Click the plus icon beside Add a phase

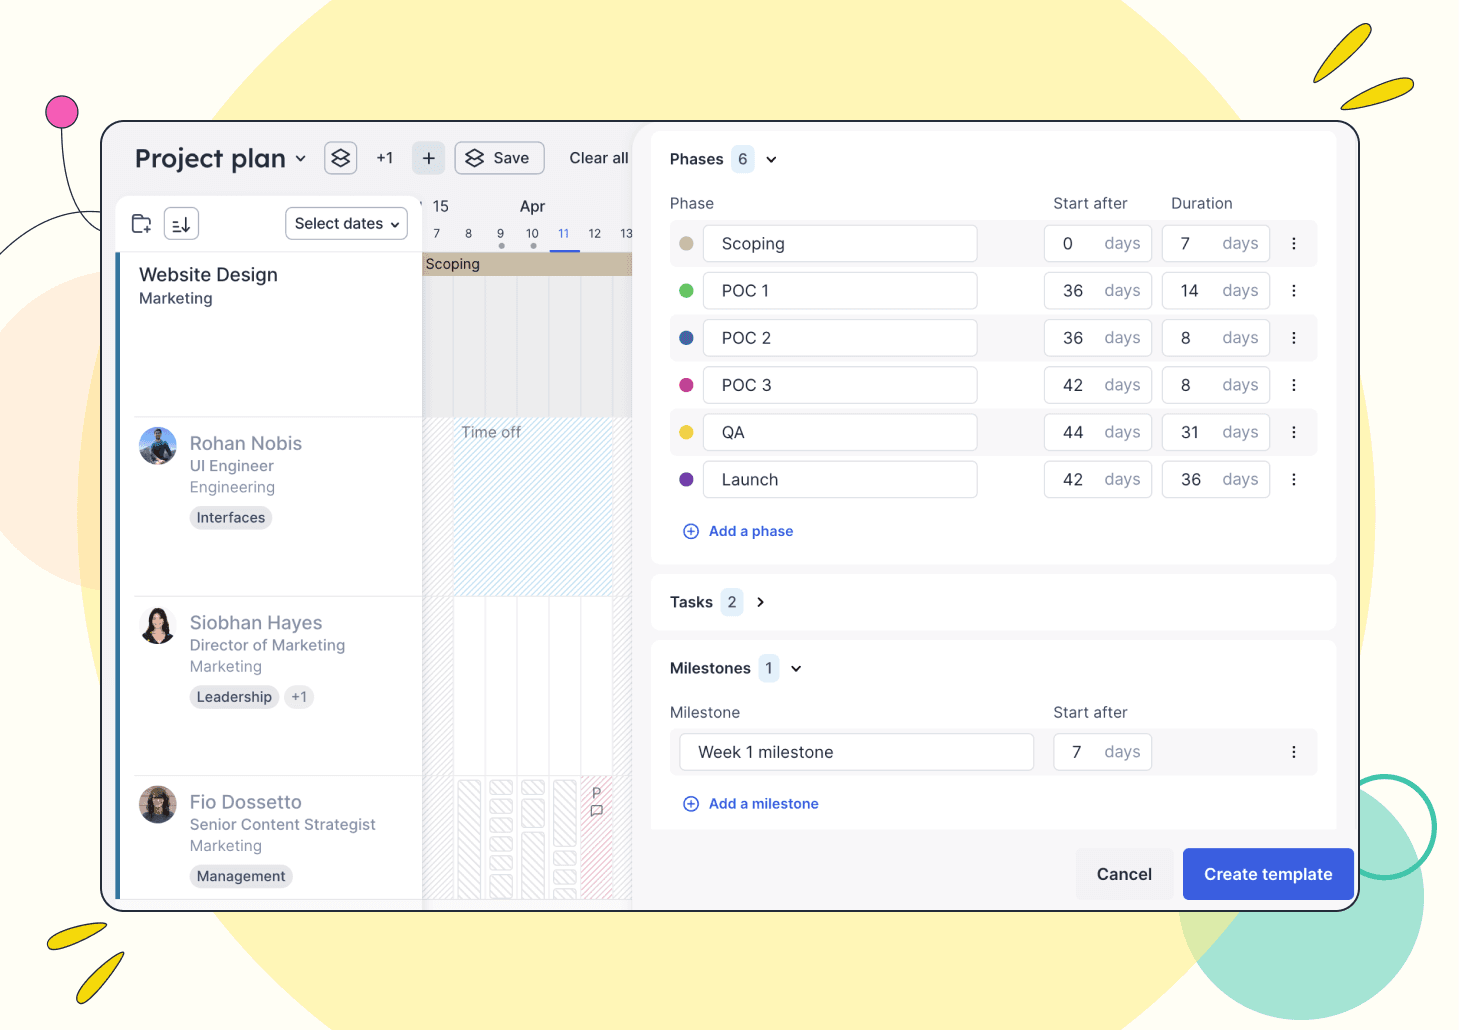(x=691, y=531)
